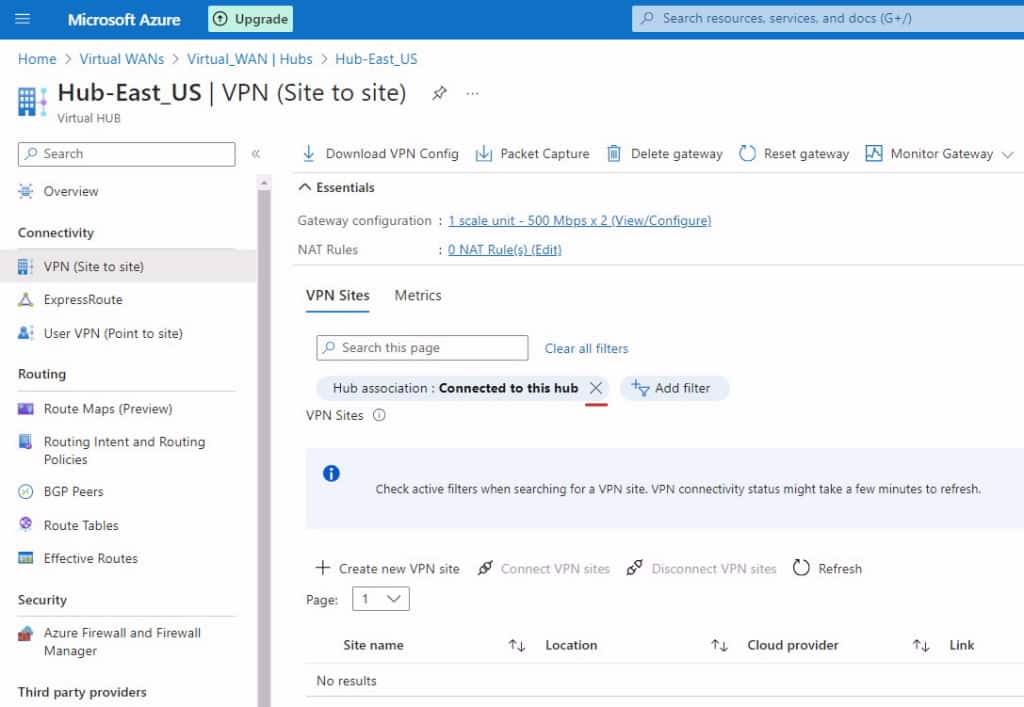Open the Page number dropdown
The width and height of the screenshot is (1024, 707).
[381, 598]
